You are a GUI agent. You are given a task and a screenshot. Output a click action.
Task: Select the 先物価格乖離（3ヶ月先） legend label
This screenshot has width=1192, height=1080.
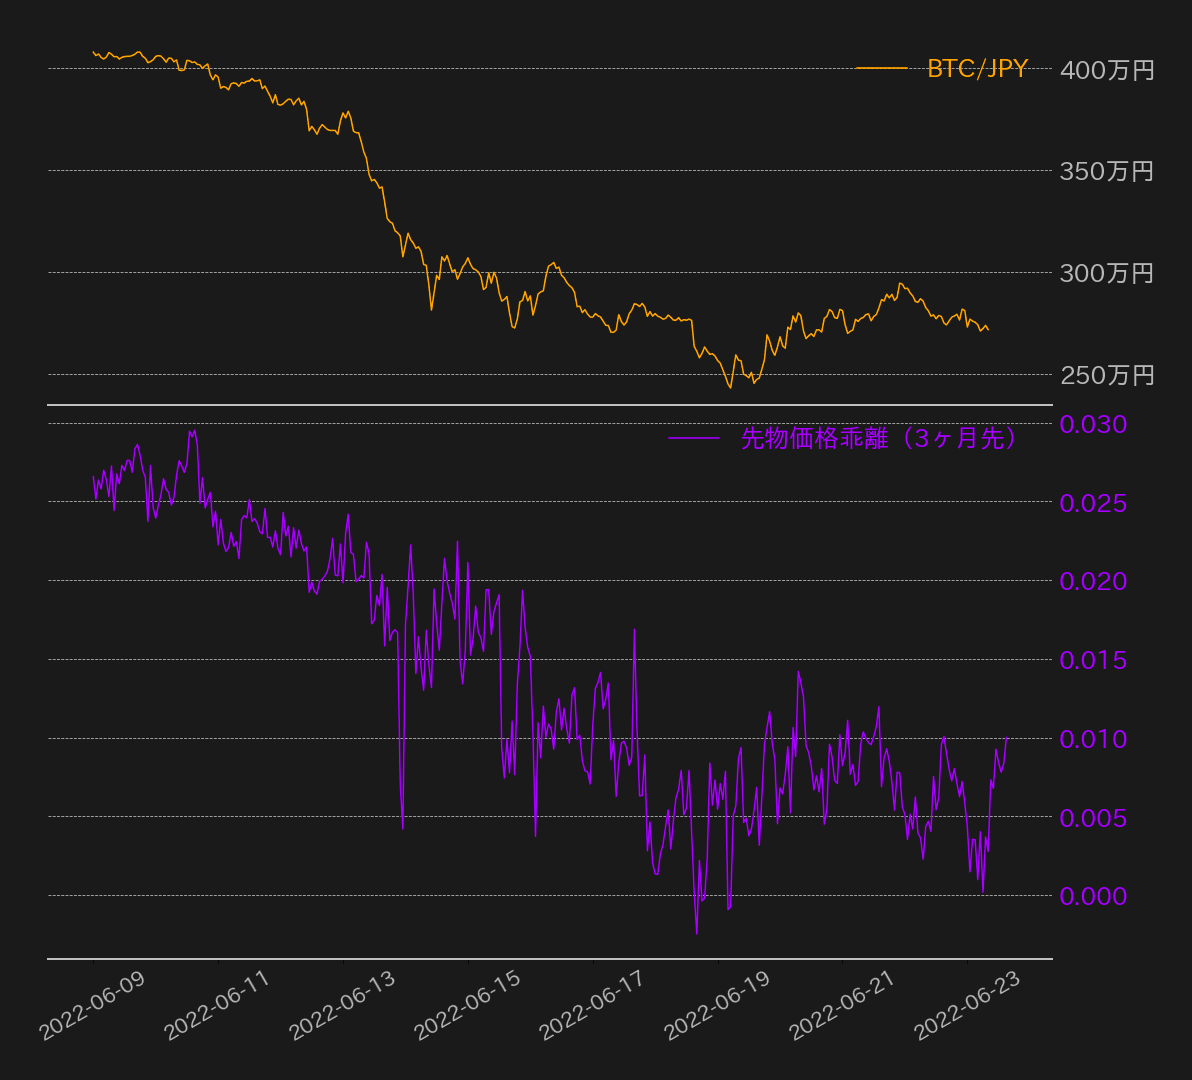[879, 439]
